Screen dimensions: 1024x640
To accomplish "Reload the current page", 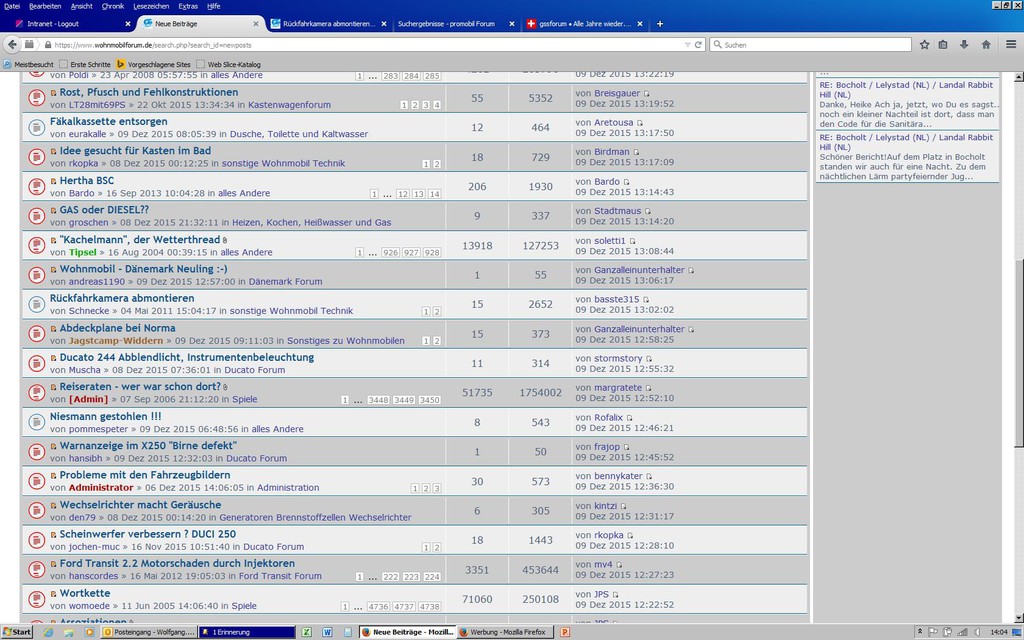I will pyautogui.click(x=698, y=45).
